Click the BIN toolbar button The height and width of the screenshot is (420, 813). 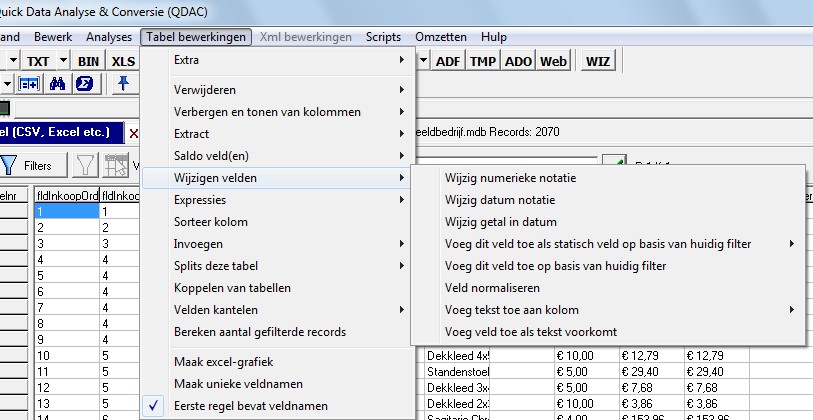[x=89, y=61]
